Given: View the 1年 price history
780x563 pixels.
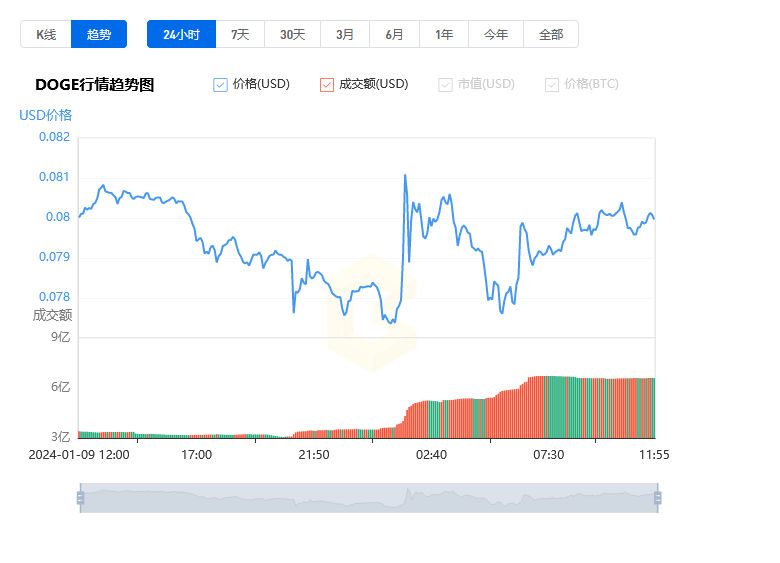Looking at the screenshot, I should point(444,34).
